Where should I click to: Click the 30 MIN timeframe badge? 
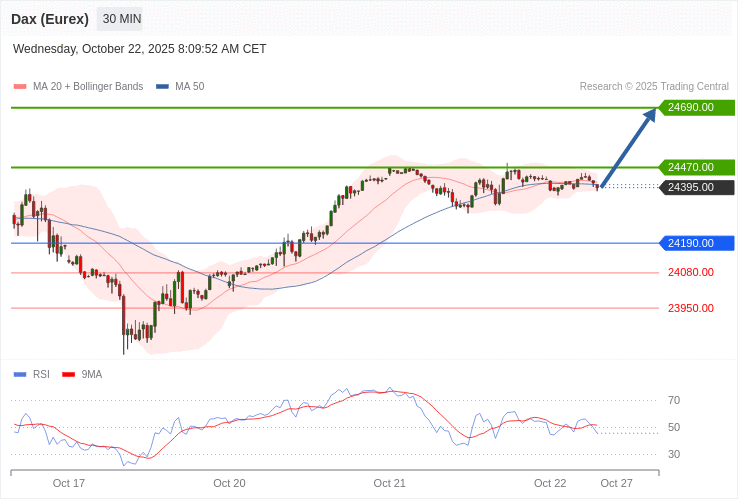coord(121,19)
